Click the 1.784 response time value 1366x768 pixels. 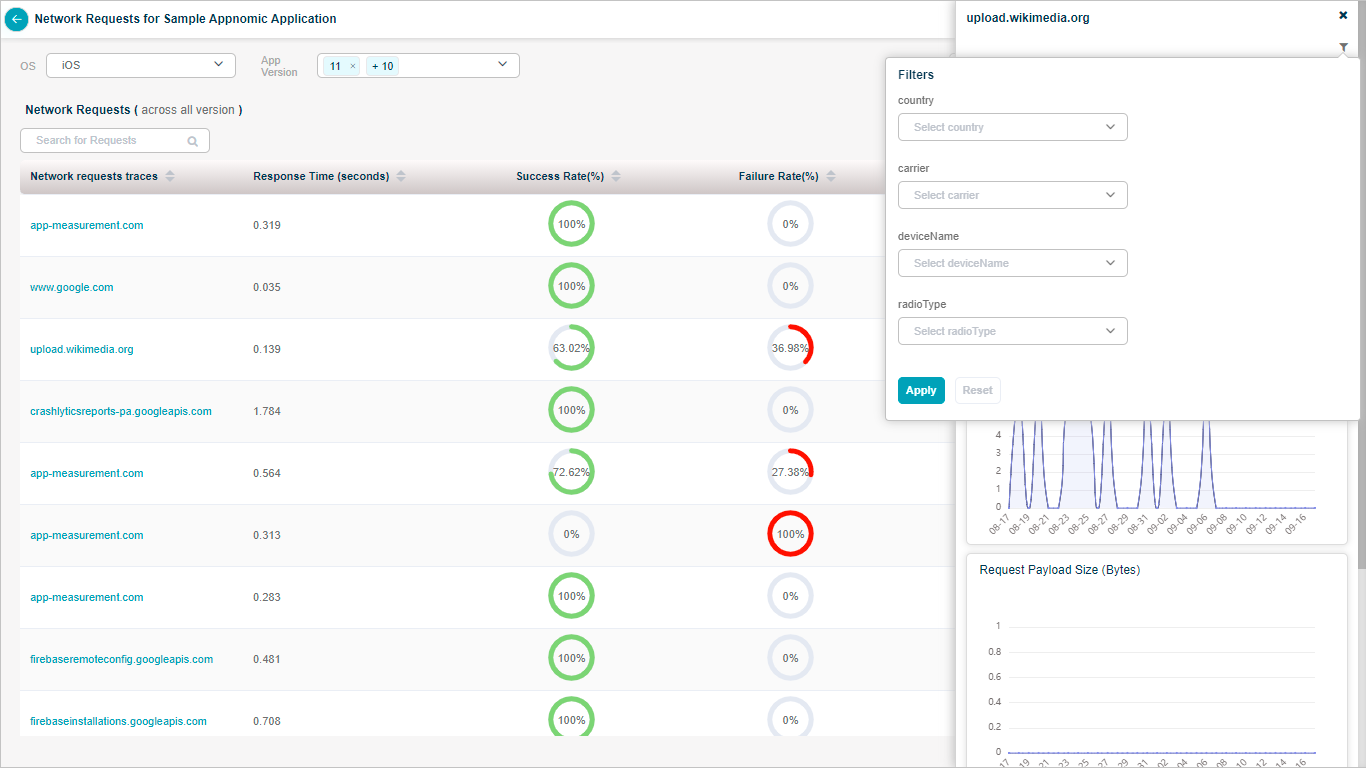(x=267, y=411)
